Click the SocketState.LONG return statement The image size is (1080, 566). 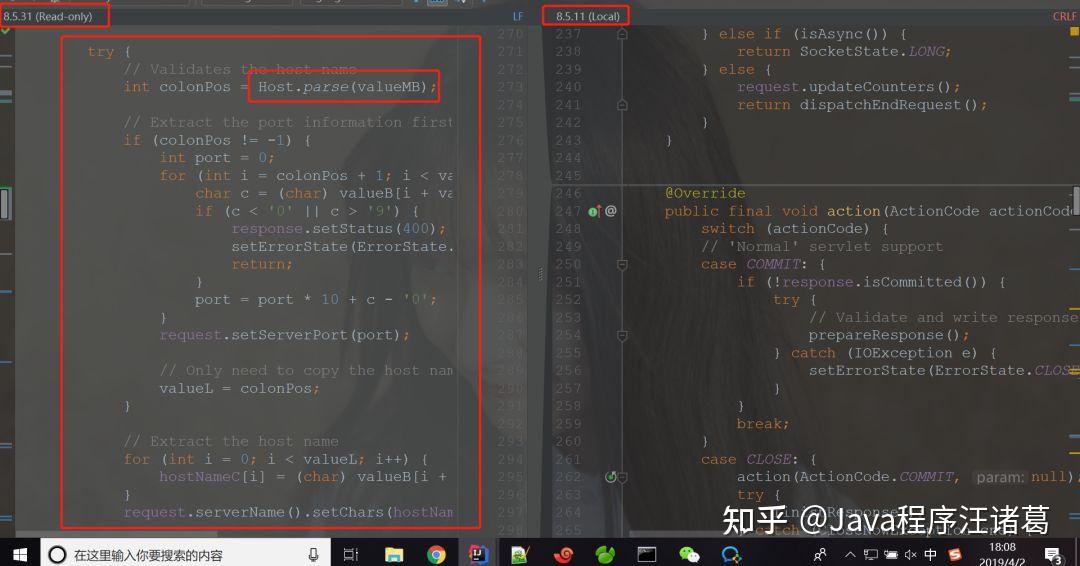point(844,52)
